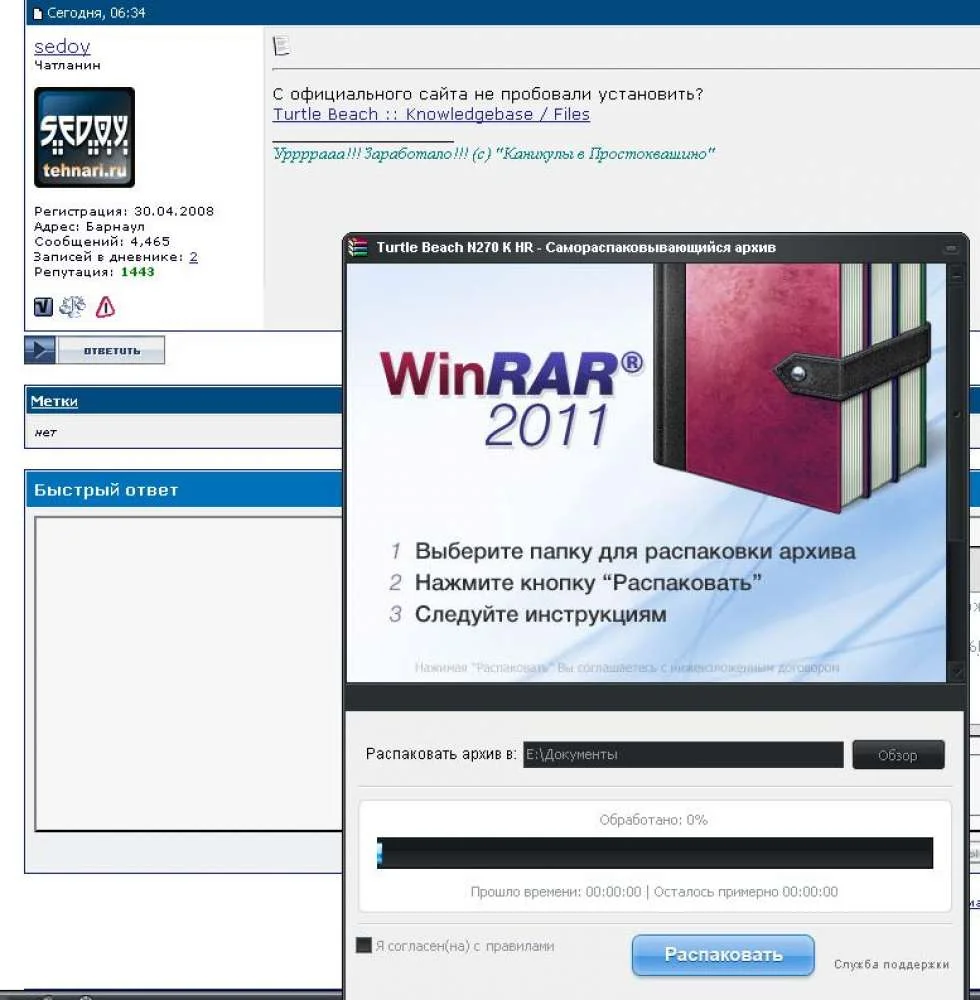Image resolution: width=980 pixels, height=1000 pixels.
Task: Click the WinRAR archive icon in title bar
Action: pyautogui.click(x=358, y=247)
